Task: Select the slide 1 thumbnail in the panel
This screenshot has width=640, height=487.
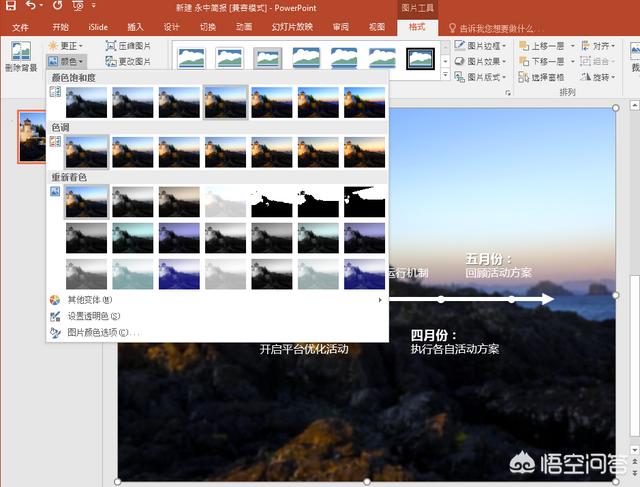Action: (37, 137)
